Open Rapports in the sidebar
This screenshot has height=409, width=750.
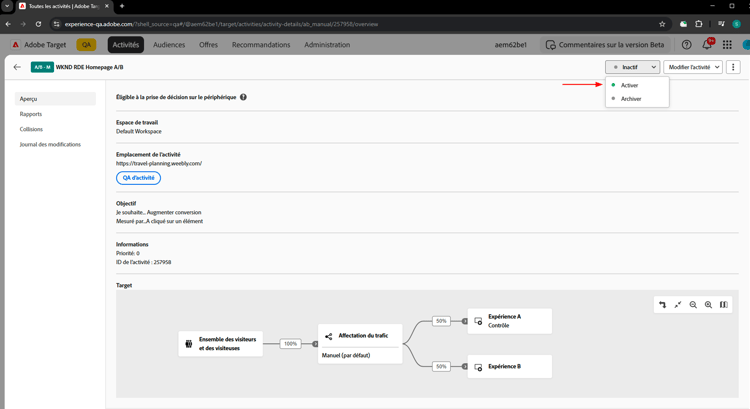31,114
